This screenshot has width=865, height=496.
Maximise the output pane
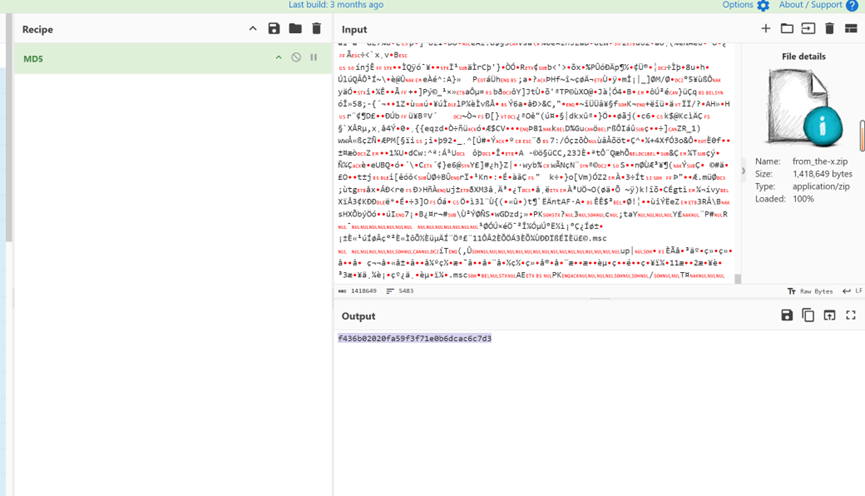click(x=851, y=315)
